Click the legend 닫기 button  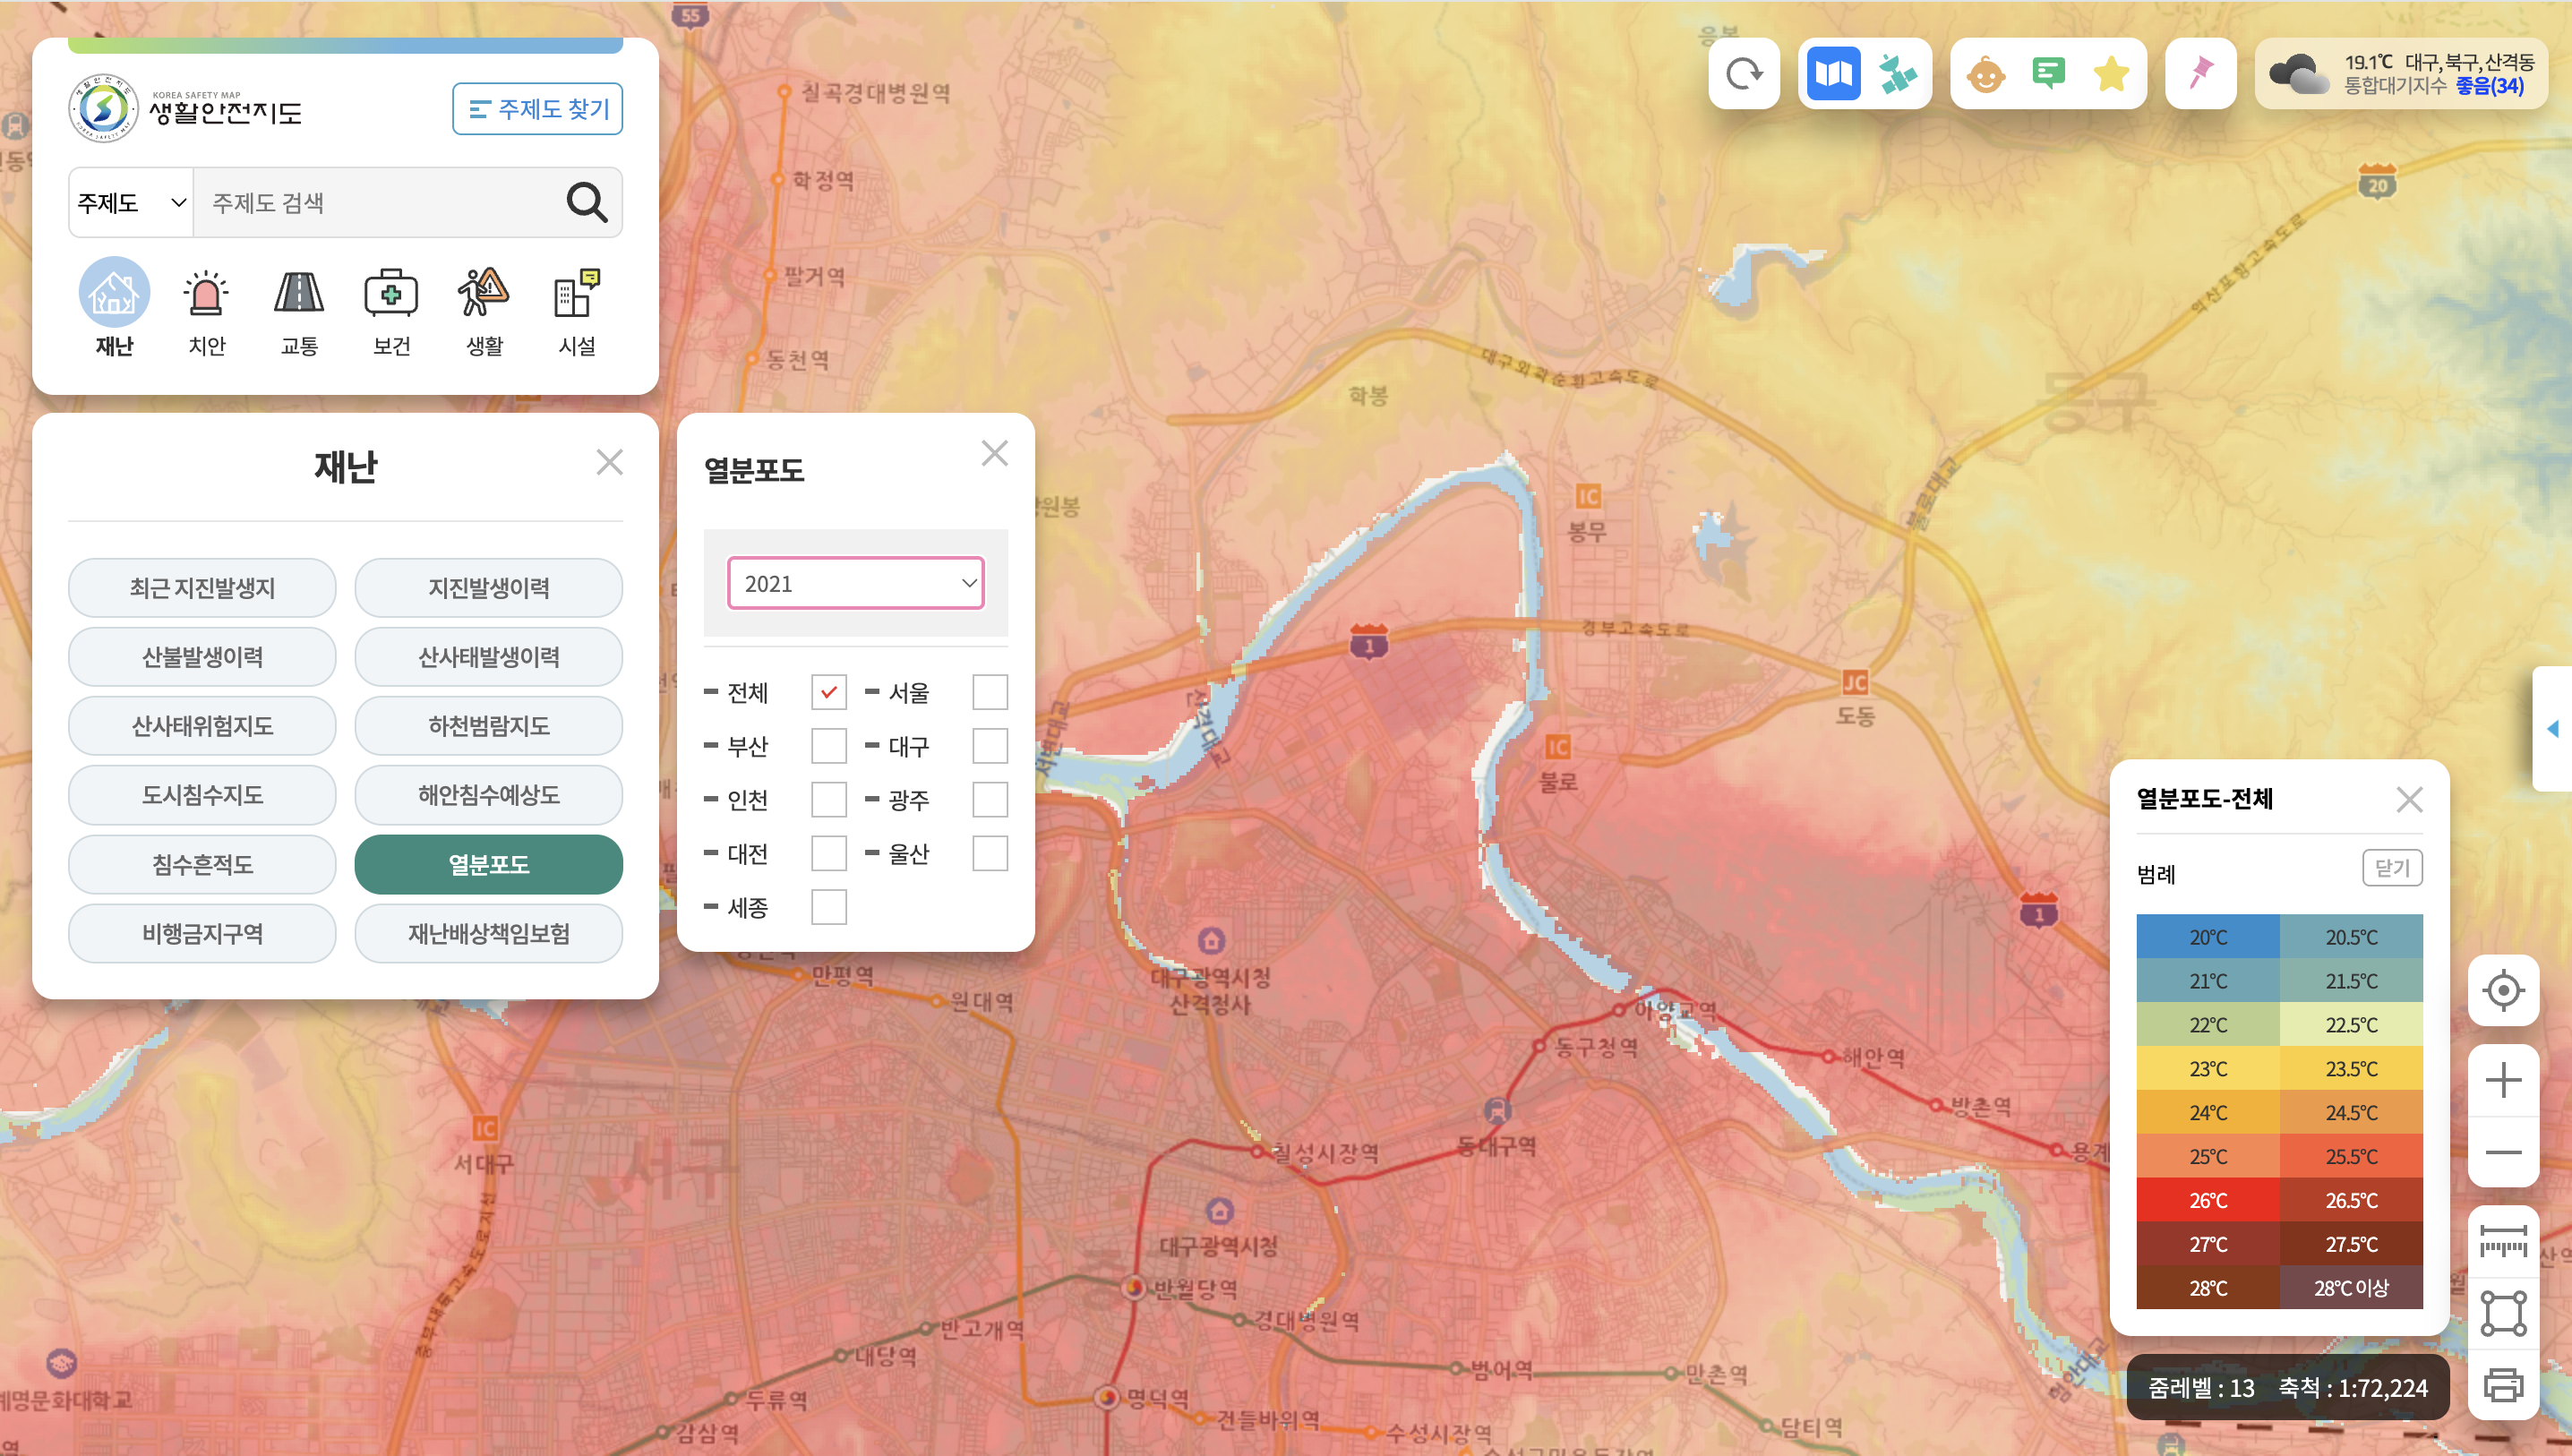2392,867
